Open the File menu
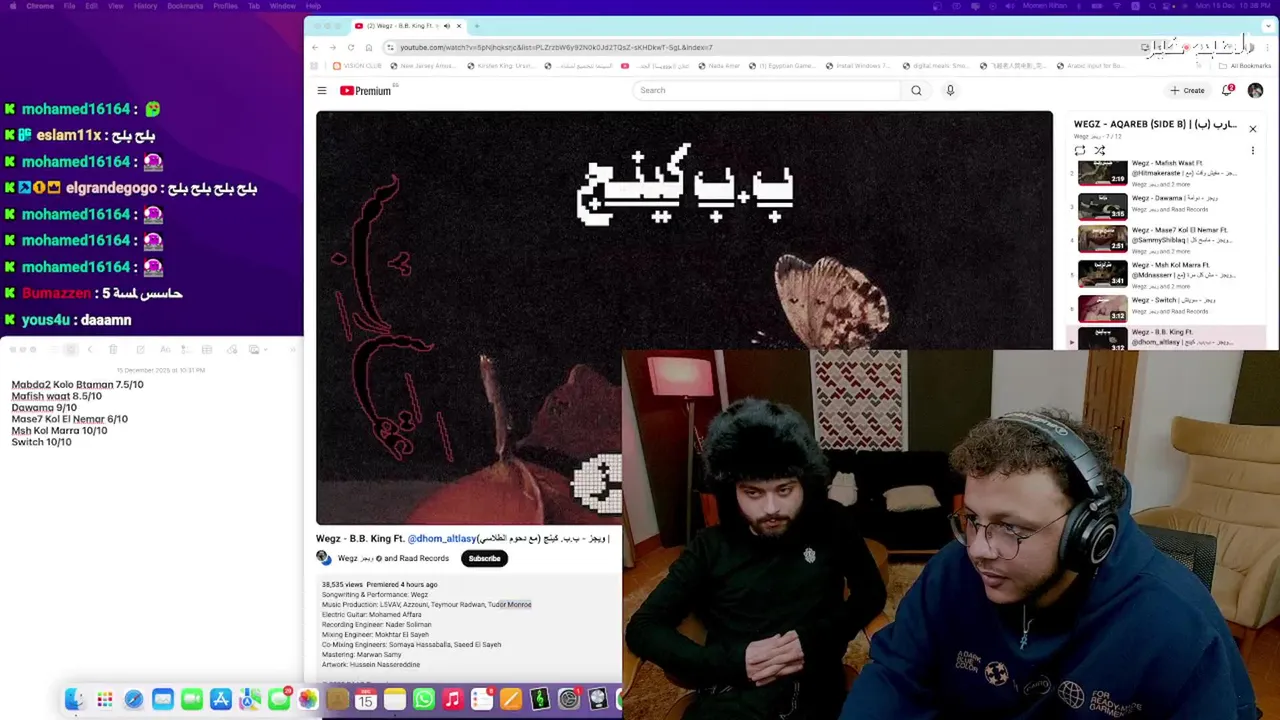1280x720 pixels. pyautogui.click(x=70, y=6)
